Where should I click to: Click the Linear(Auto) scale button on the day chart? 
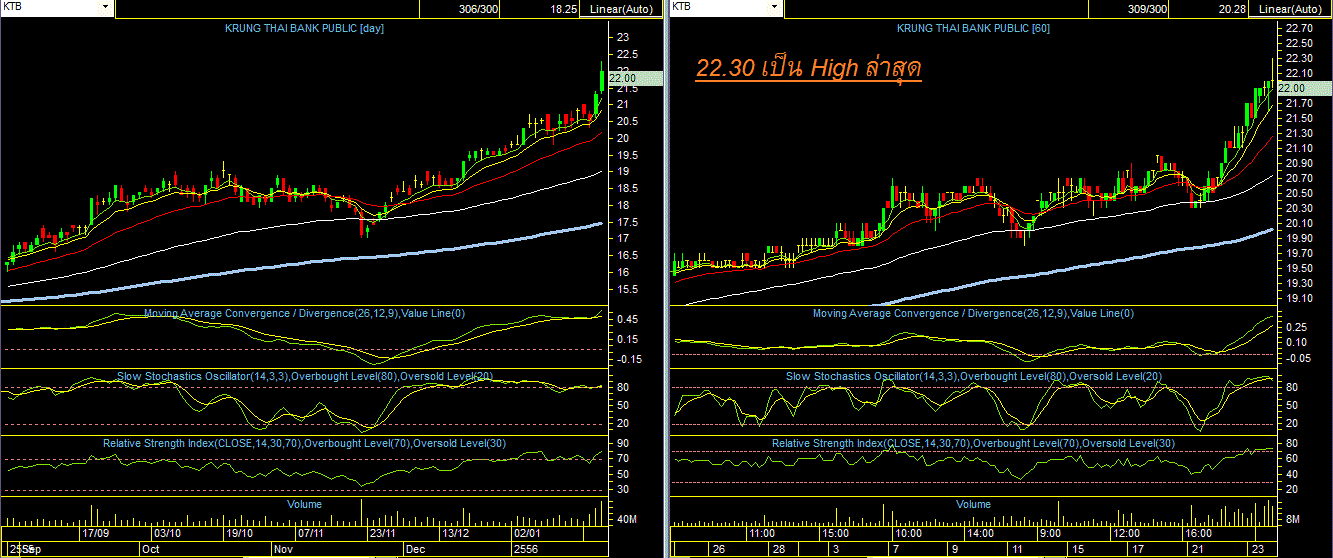tap(621, 8)
